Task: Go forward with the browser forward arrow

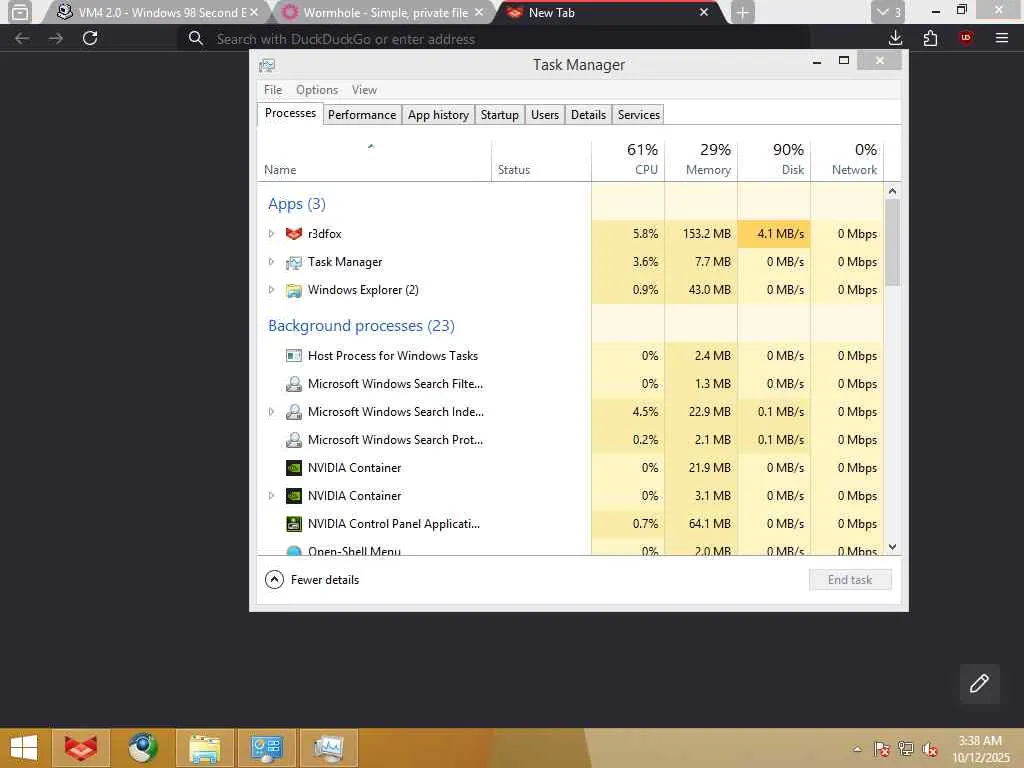Action: (56, 39)
